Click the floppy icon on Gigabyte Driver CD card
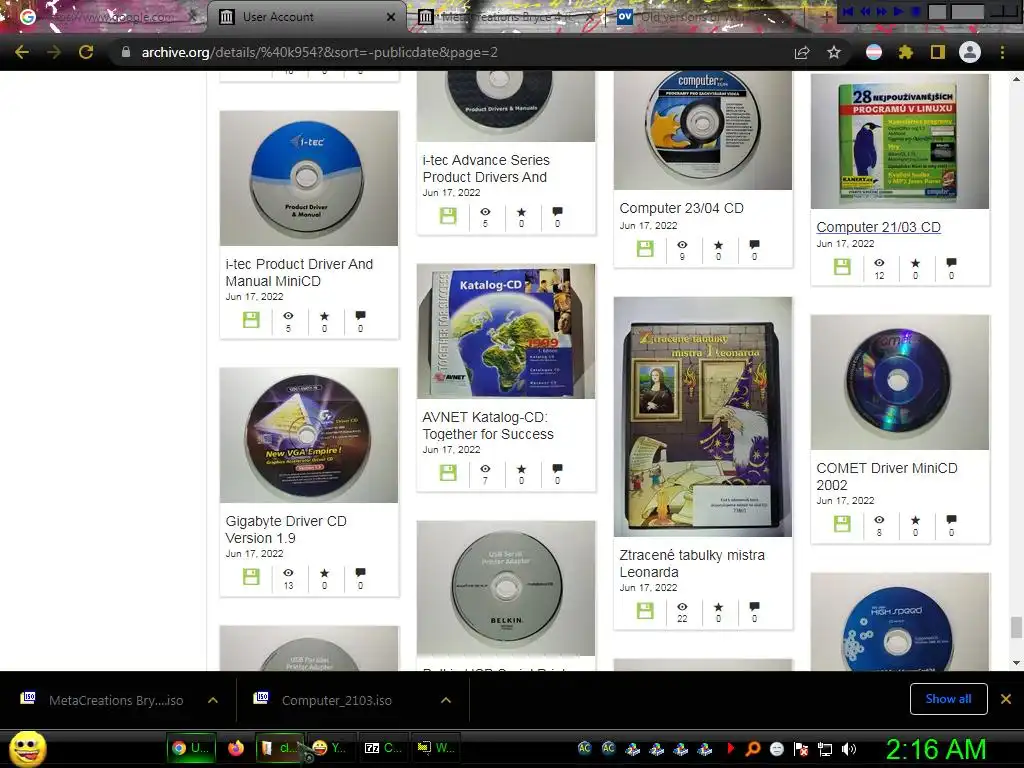Image resolution: width=1024 pixels, height=768 pixels. click(x=251, y=577)
